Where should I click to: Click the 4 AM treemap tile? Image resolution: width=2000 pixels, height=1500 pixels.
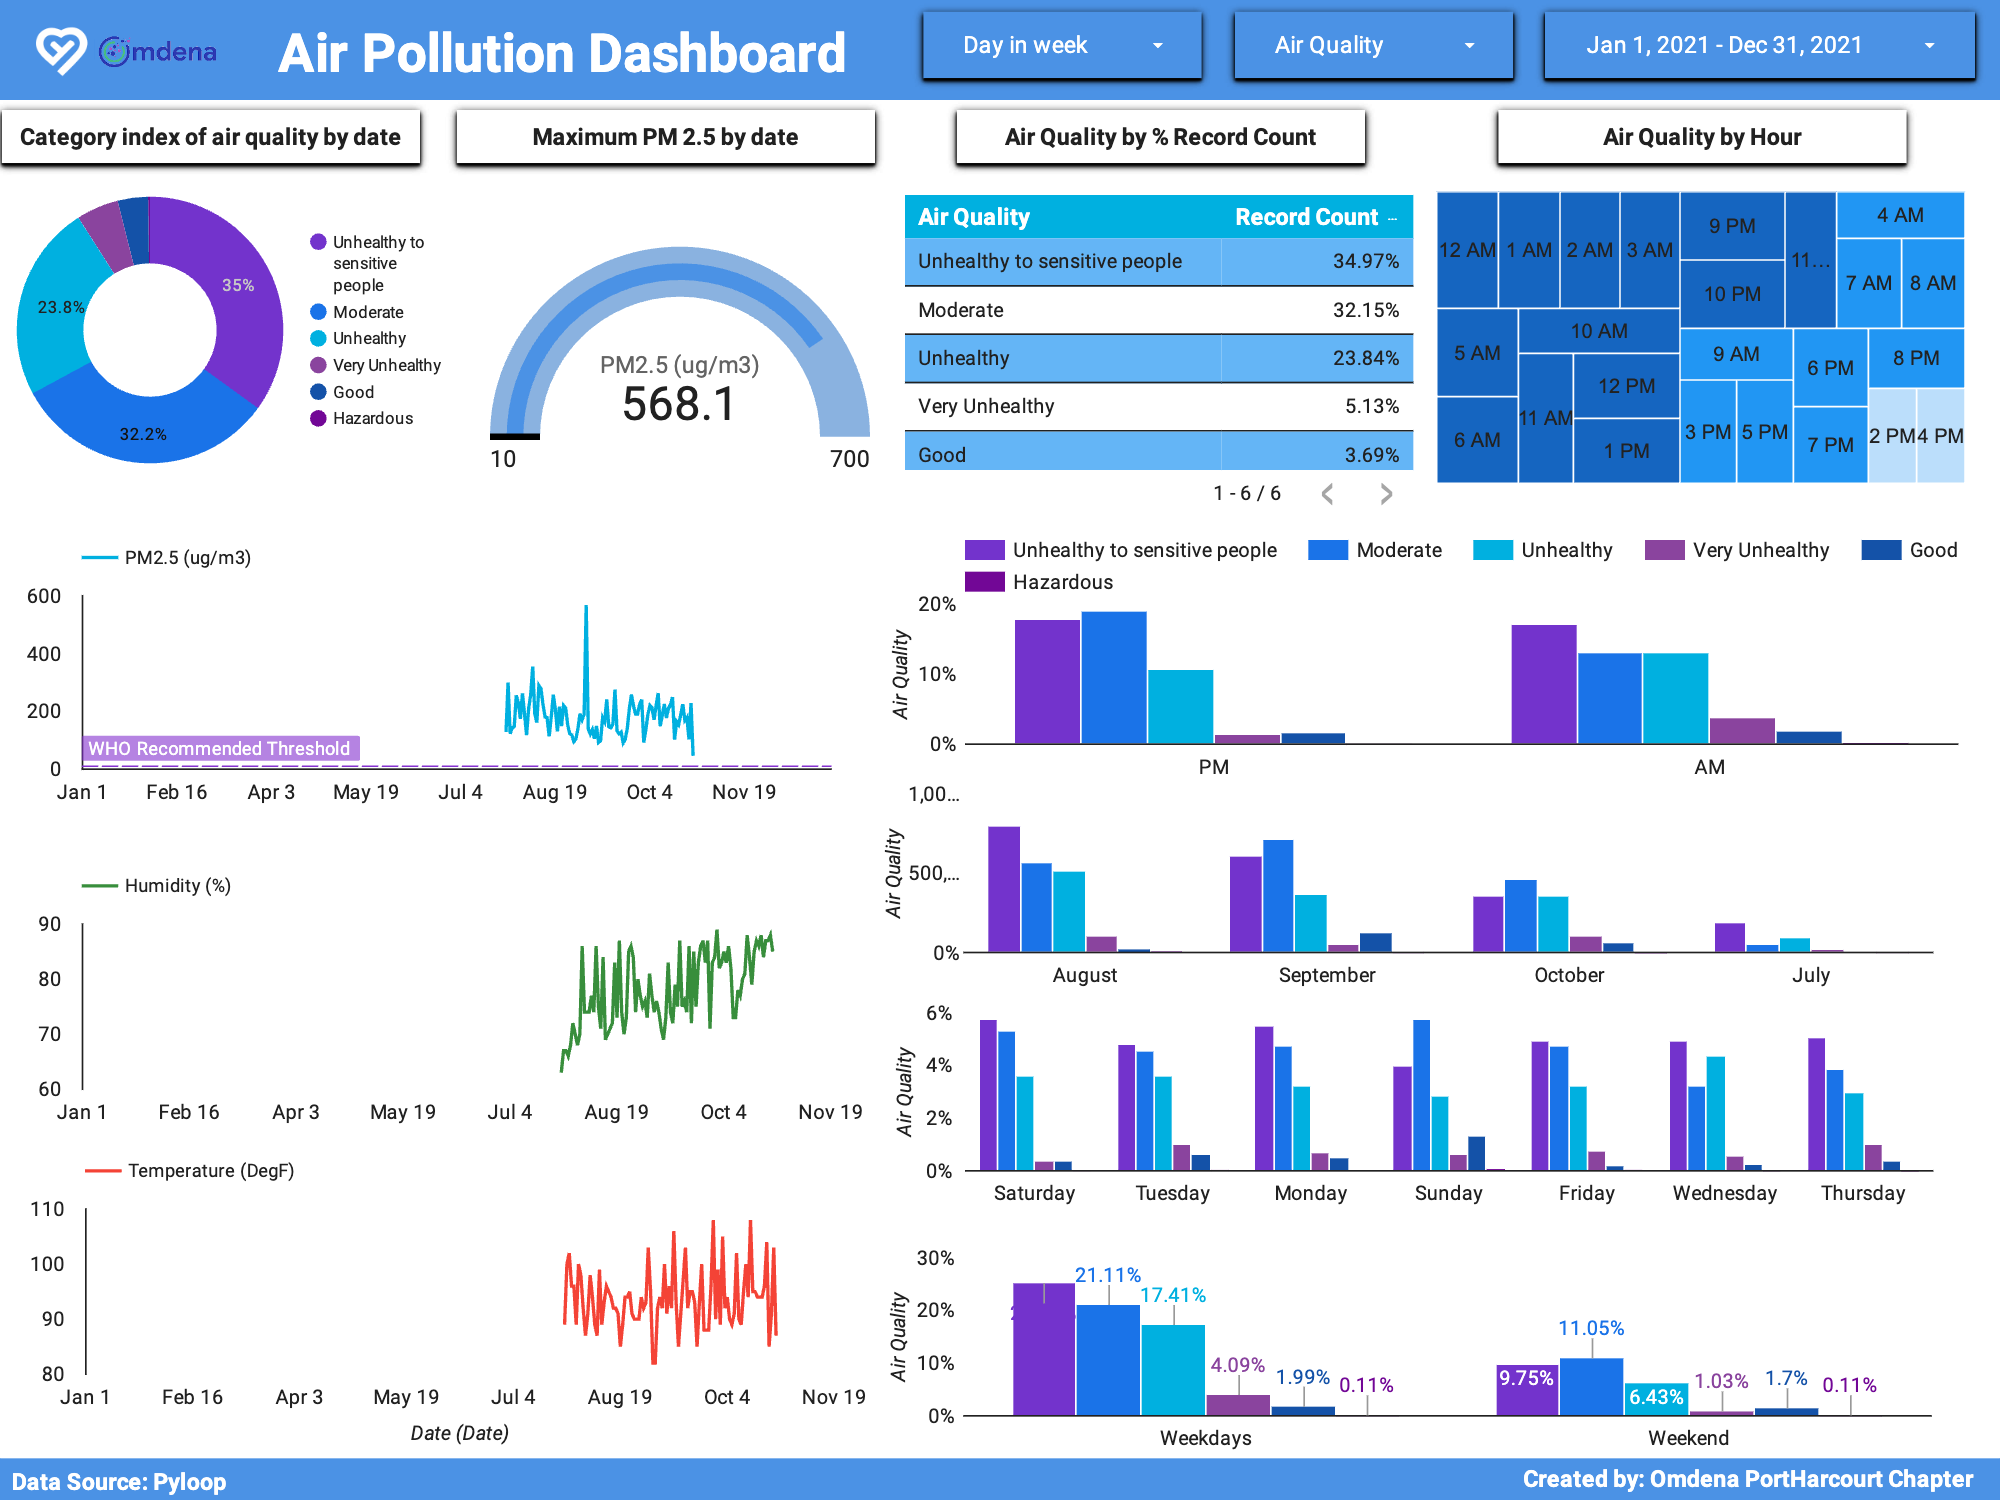pyautogui.click(x=1900, y=215)
